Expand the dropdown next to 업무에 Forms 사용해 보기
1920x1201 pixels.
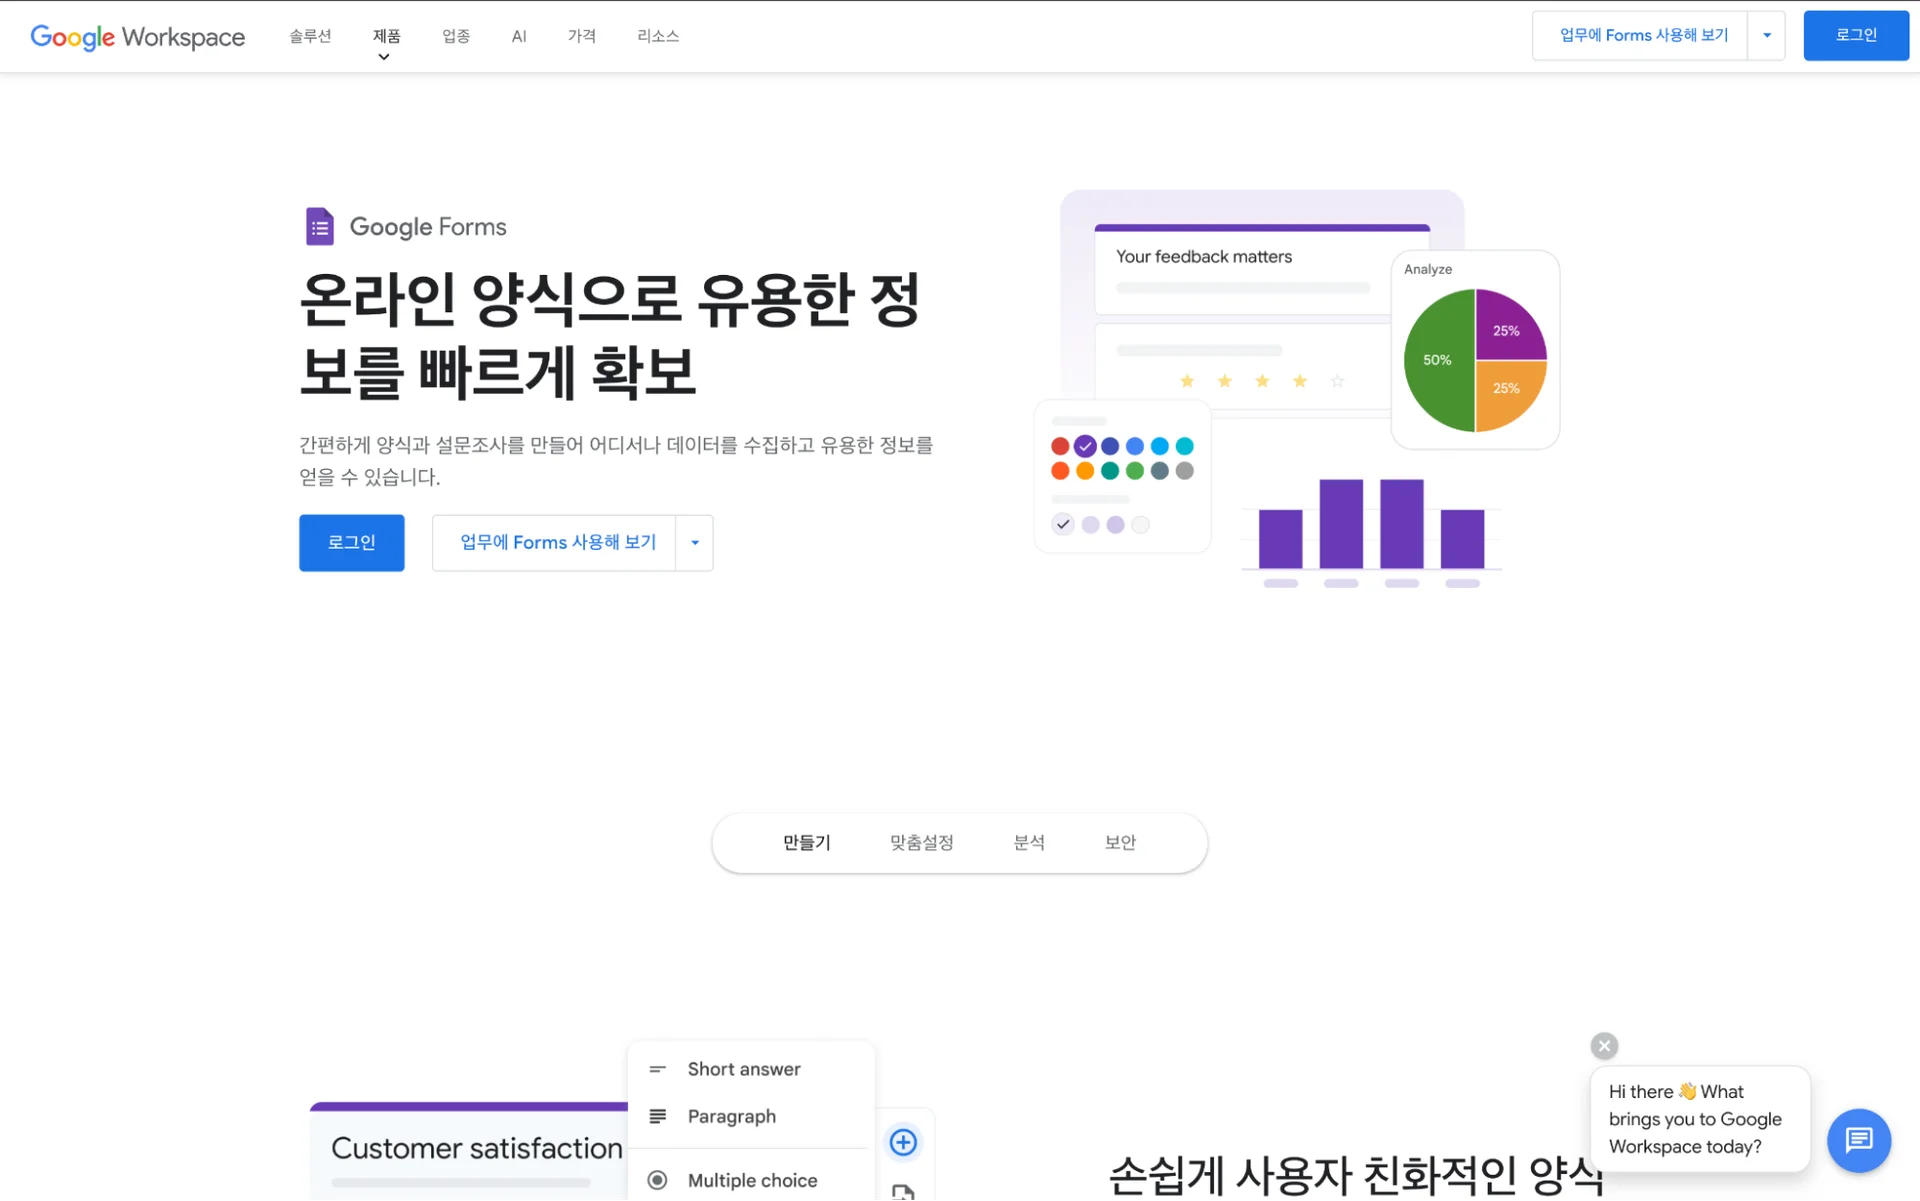click(1767, 35)
